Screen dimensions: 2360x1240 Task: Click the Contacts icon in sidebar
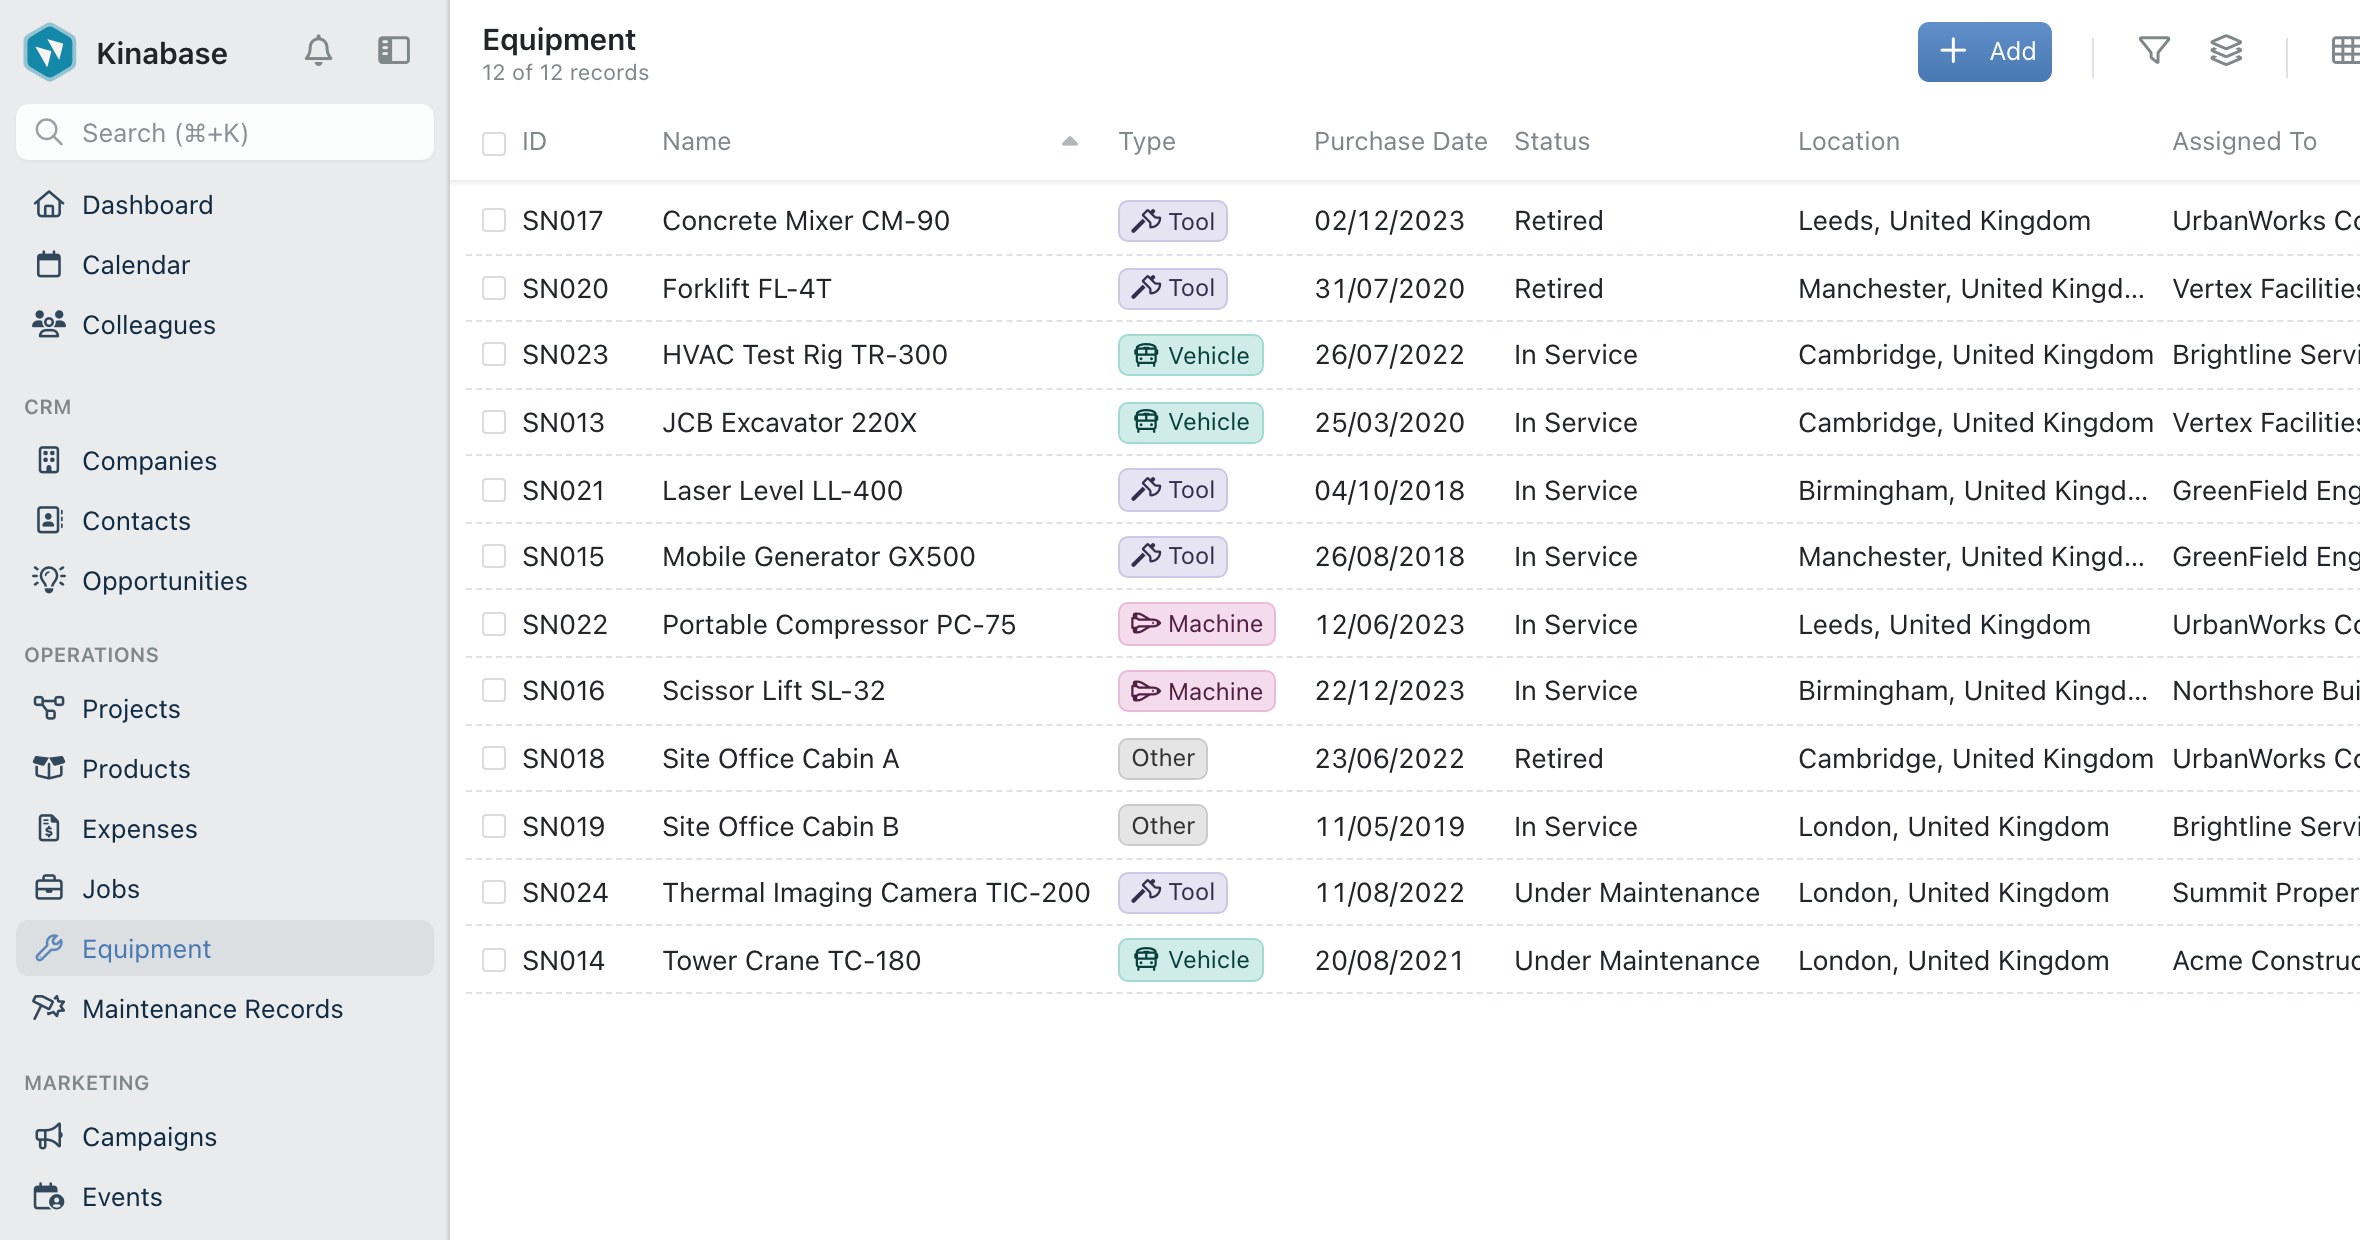click(x=49, y=521)
